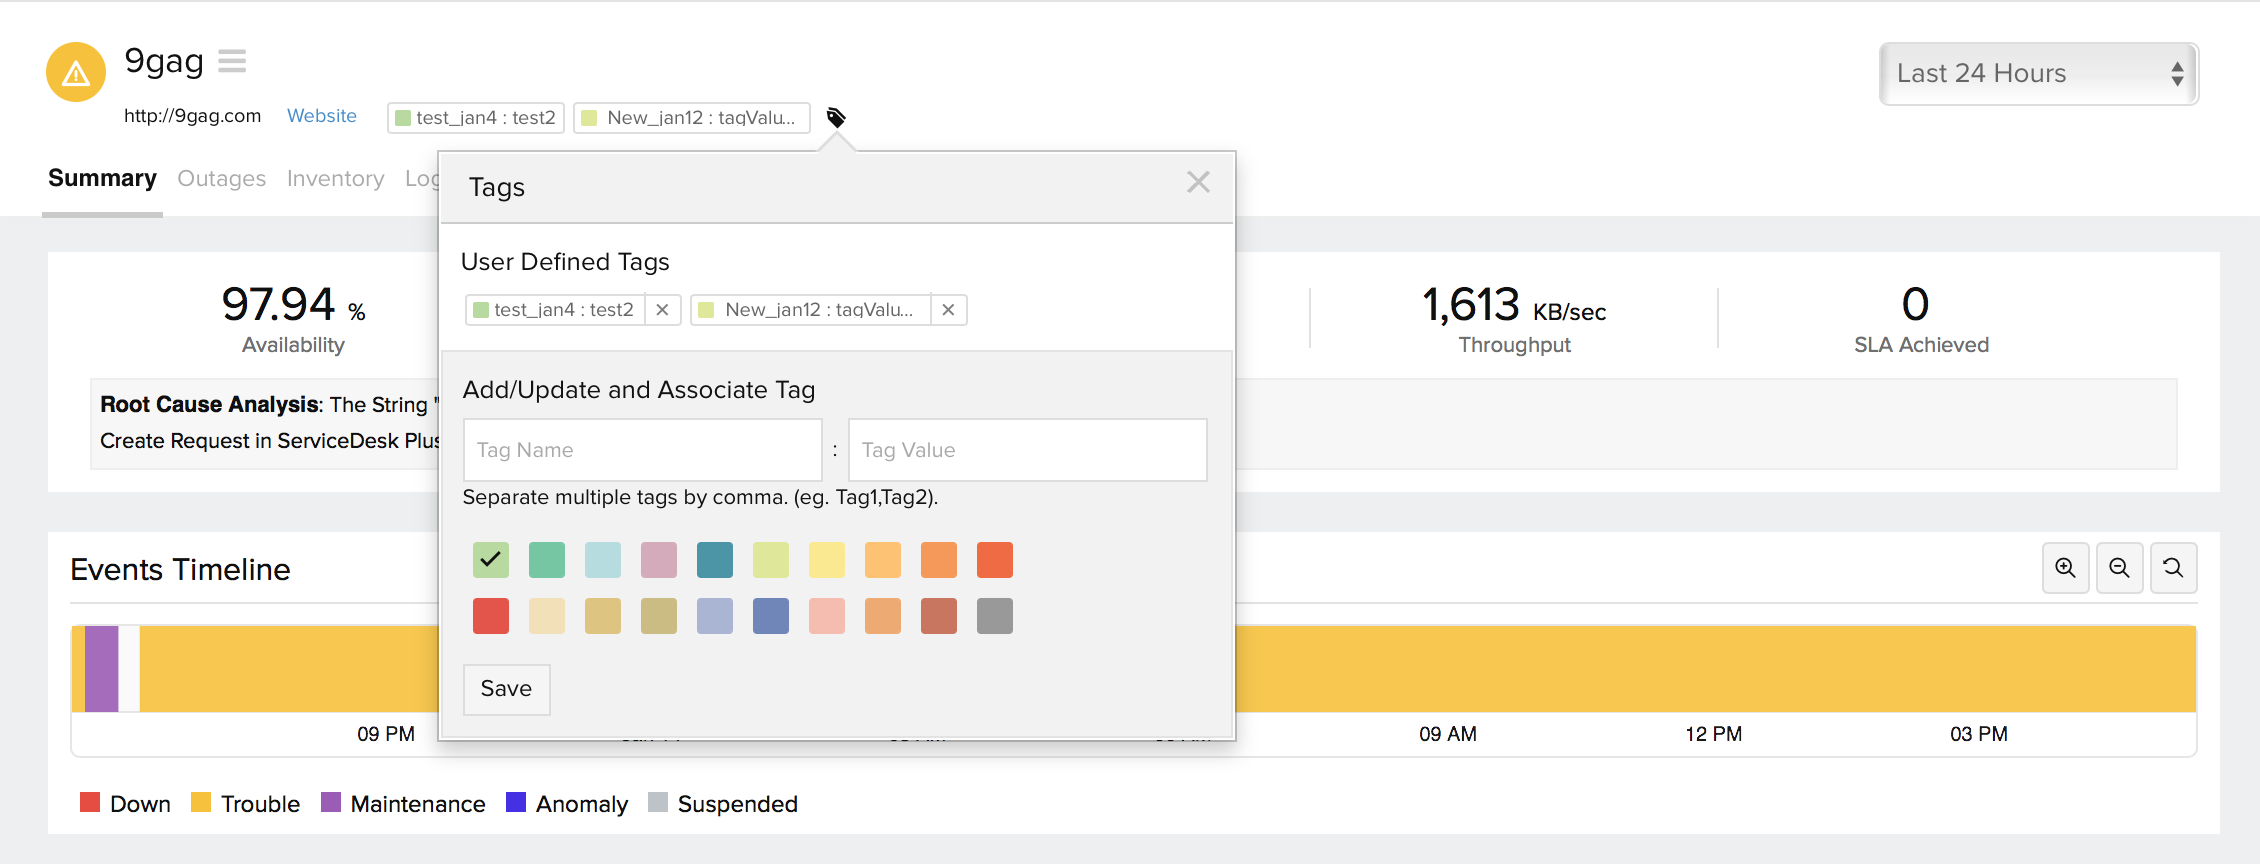Open the Last 24 Hours dropdown

2038,74
